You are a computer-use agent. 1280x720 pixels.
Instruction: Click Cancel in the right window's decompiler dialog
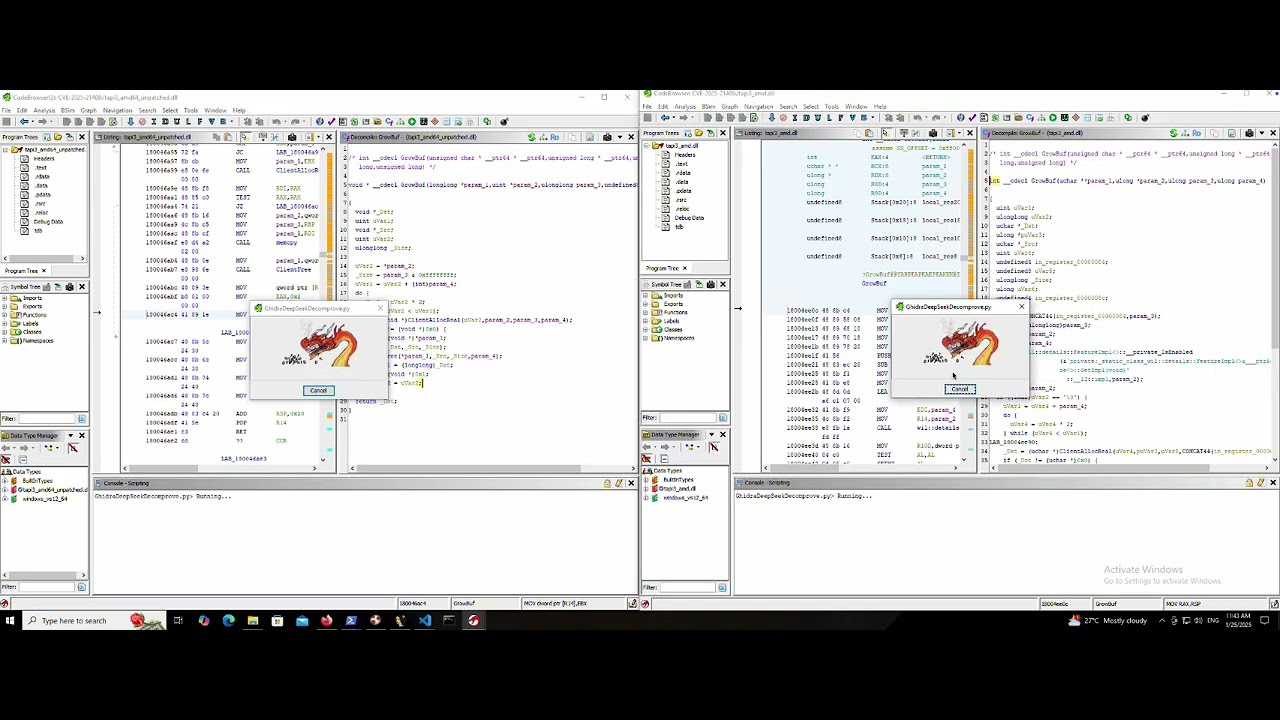959,388
